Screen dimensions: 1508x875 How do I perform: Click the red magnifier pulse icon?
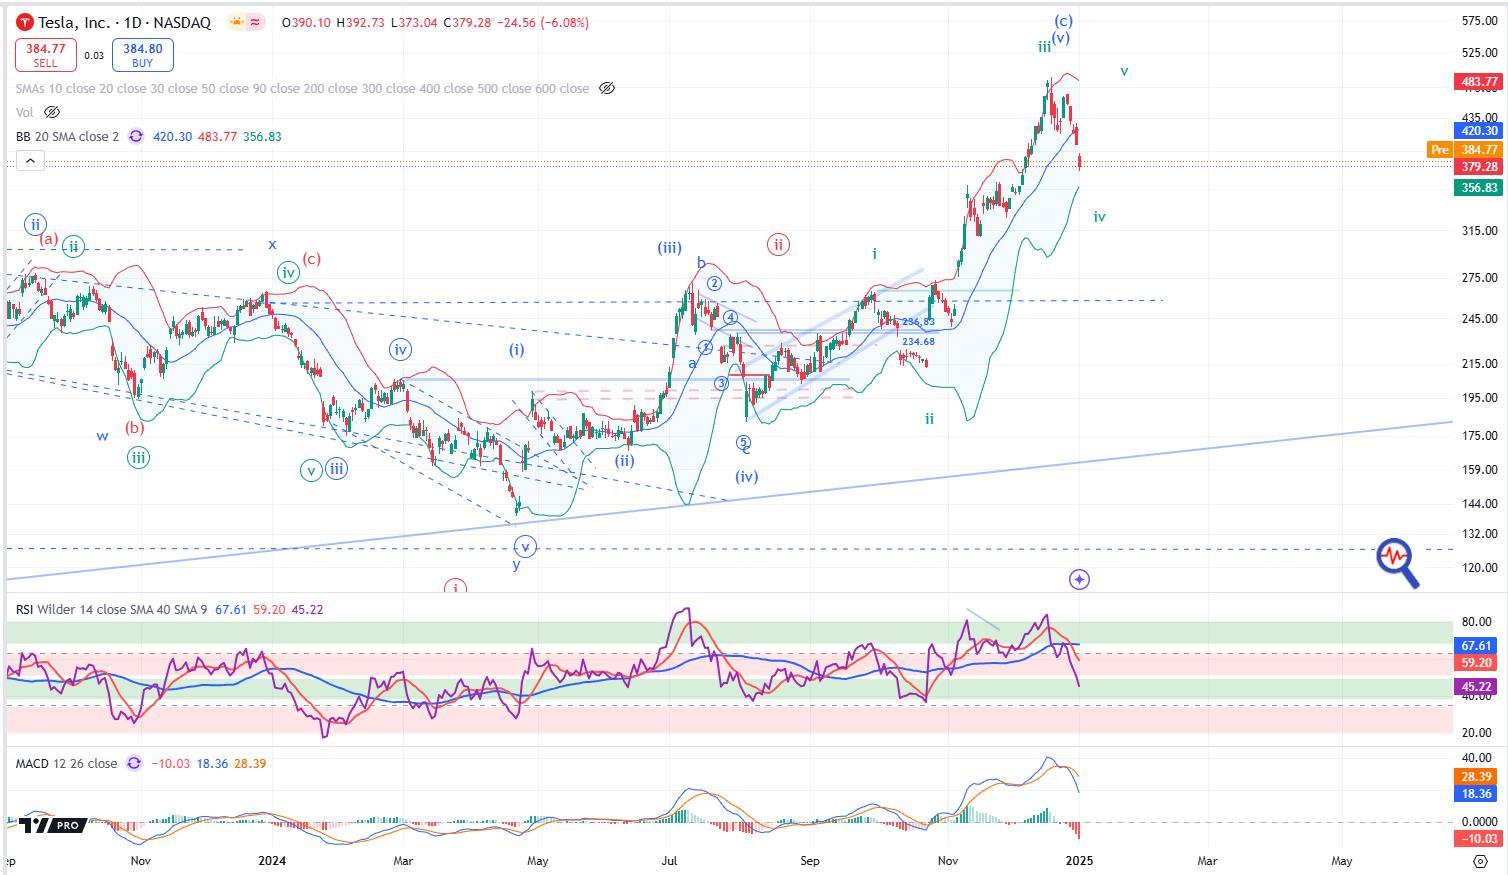click(1397, 562)
